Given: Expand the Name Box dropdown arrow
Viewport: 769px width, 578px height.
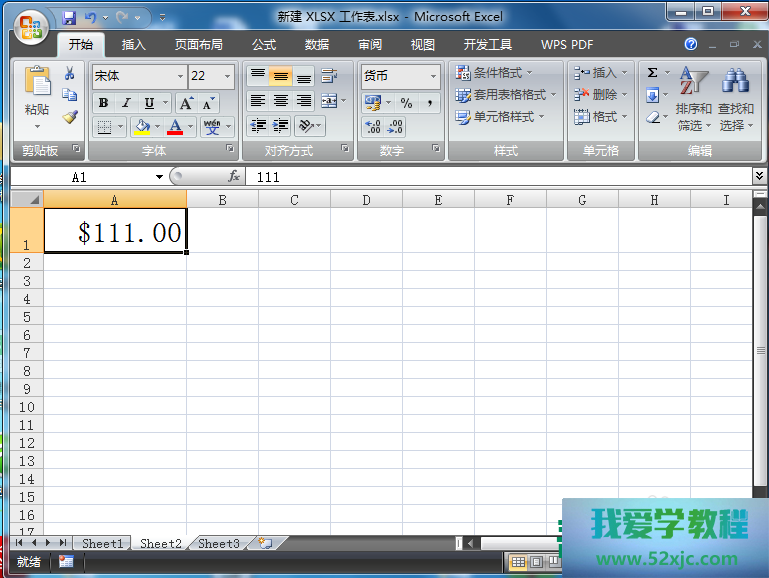Looking at the screenshot, I should point(159,177).
